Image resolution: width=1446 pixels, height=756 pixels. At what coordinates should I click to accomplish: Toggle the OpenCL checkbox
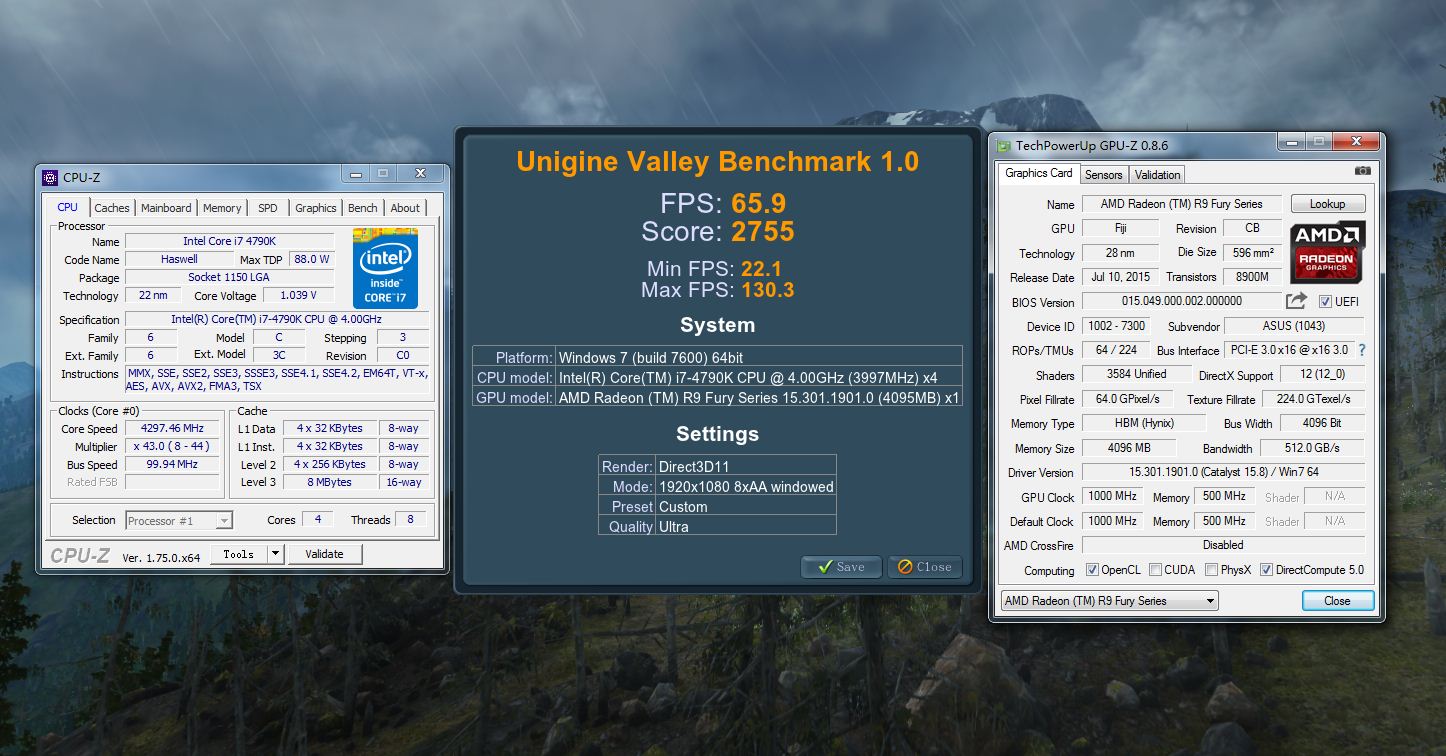1092,570
